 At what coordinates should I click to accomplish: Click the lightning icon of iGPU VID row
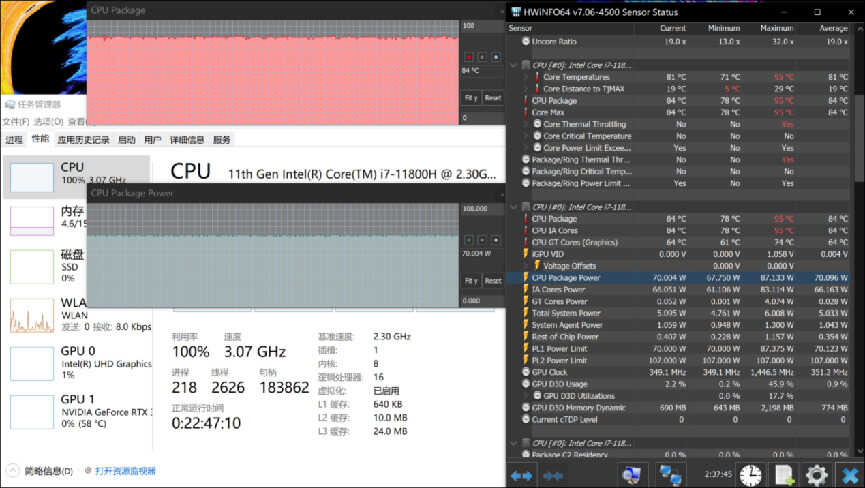[526, 254]
